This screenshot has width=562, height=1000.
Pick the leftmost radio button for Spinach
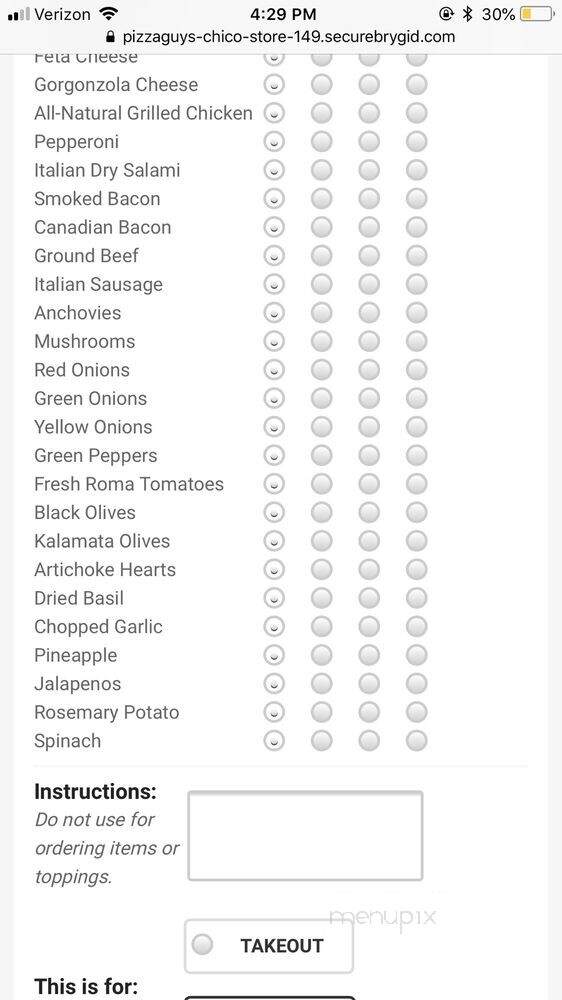pos(274,741)
